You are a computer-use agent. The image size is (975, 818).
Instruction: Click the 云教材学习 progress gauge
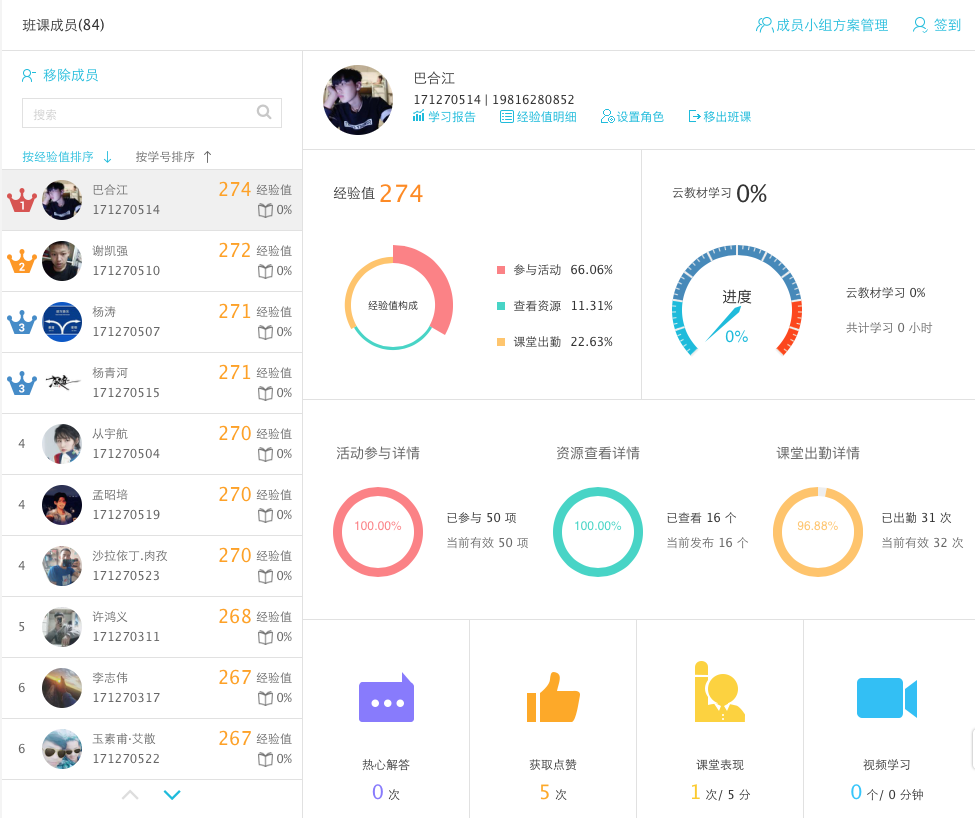736,300
